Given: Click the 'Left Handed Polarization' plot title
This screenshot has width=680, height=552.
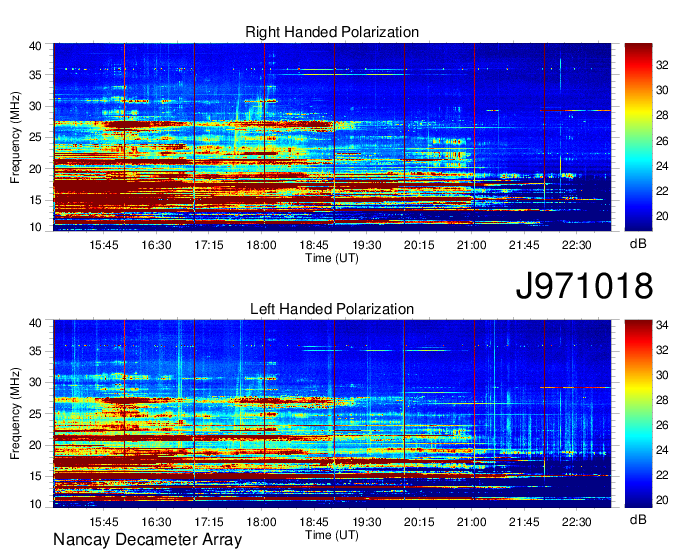Looking at the screenshot, I should (x=332, y=309).
